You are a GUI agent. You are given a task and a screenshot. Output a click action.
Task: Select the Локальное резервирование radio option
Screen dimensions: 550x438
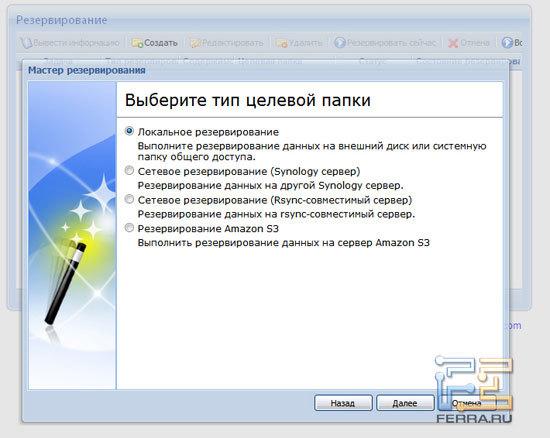click(129, 131)
